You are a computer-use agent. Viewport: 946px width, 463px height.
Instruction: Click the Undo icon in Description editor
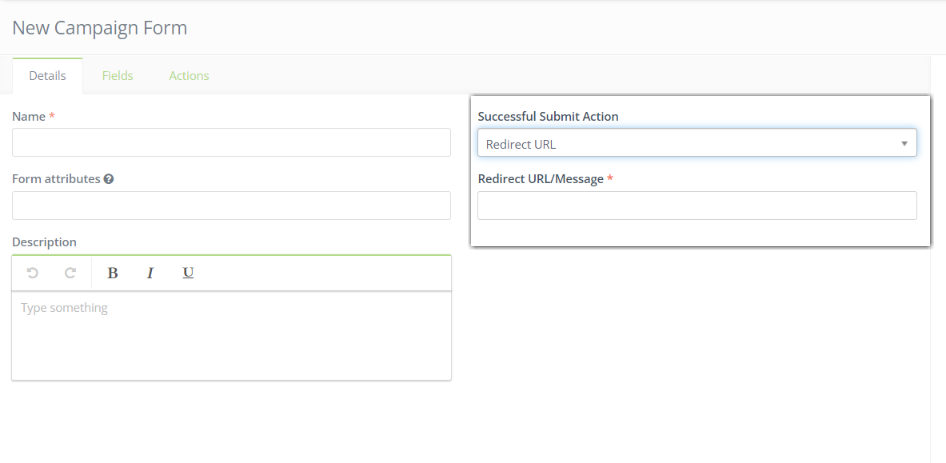pyautogui.click(x=32, y=273)
